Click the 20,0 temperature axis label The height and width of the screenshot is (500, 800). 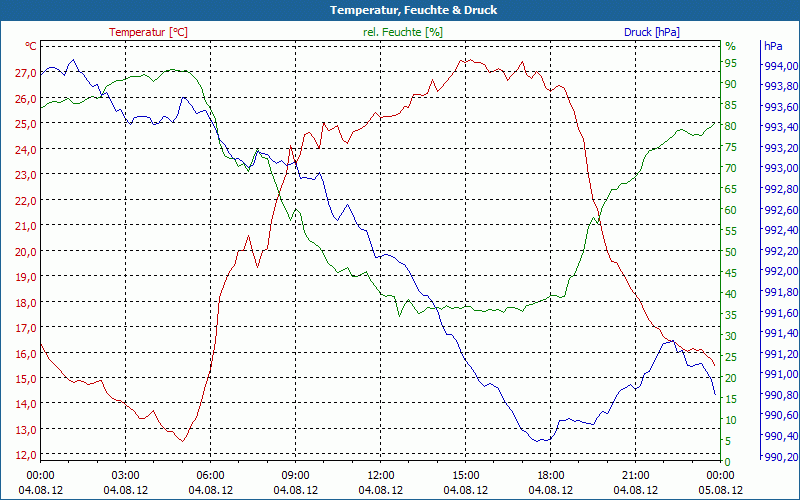[x=26, y=252]
